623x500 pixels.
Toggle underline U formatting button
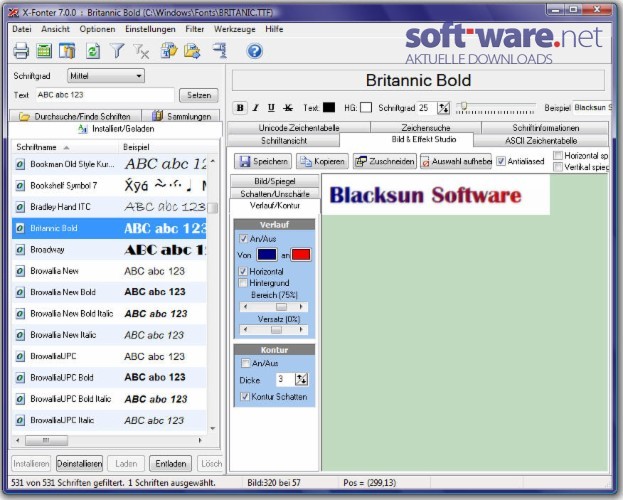click(271, 108)
